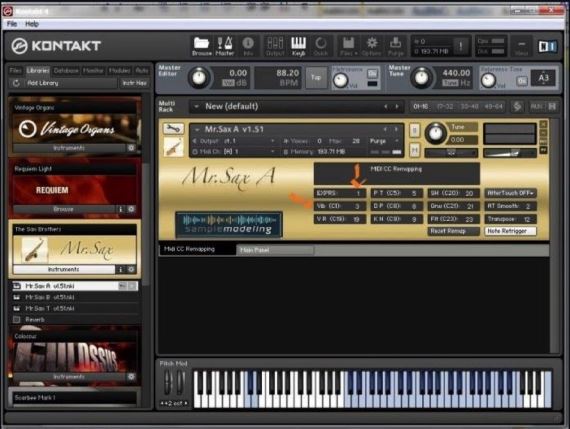Open Vintage Organs library gear options

[x=131, y=148]
